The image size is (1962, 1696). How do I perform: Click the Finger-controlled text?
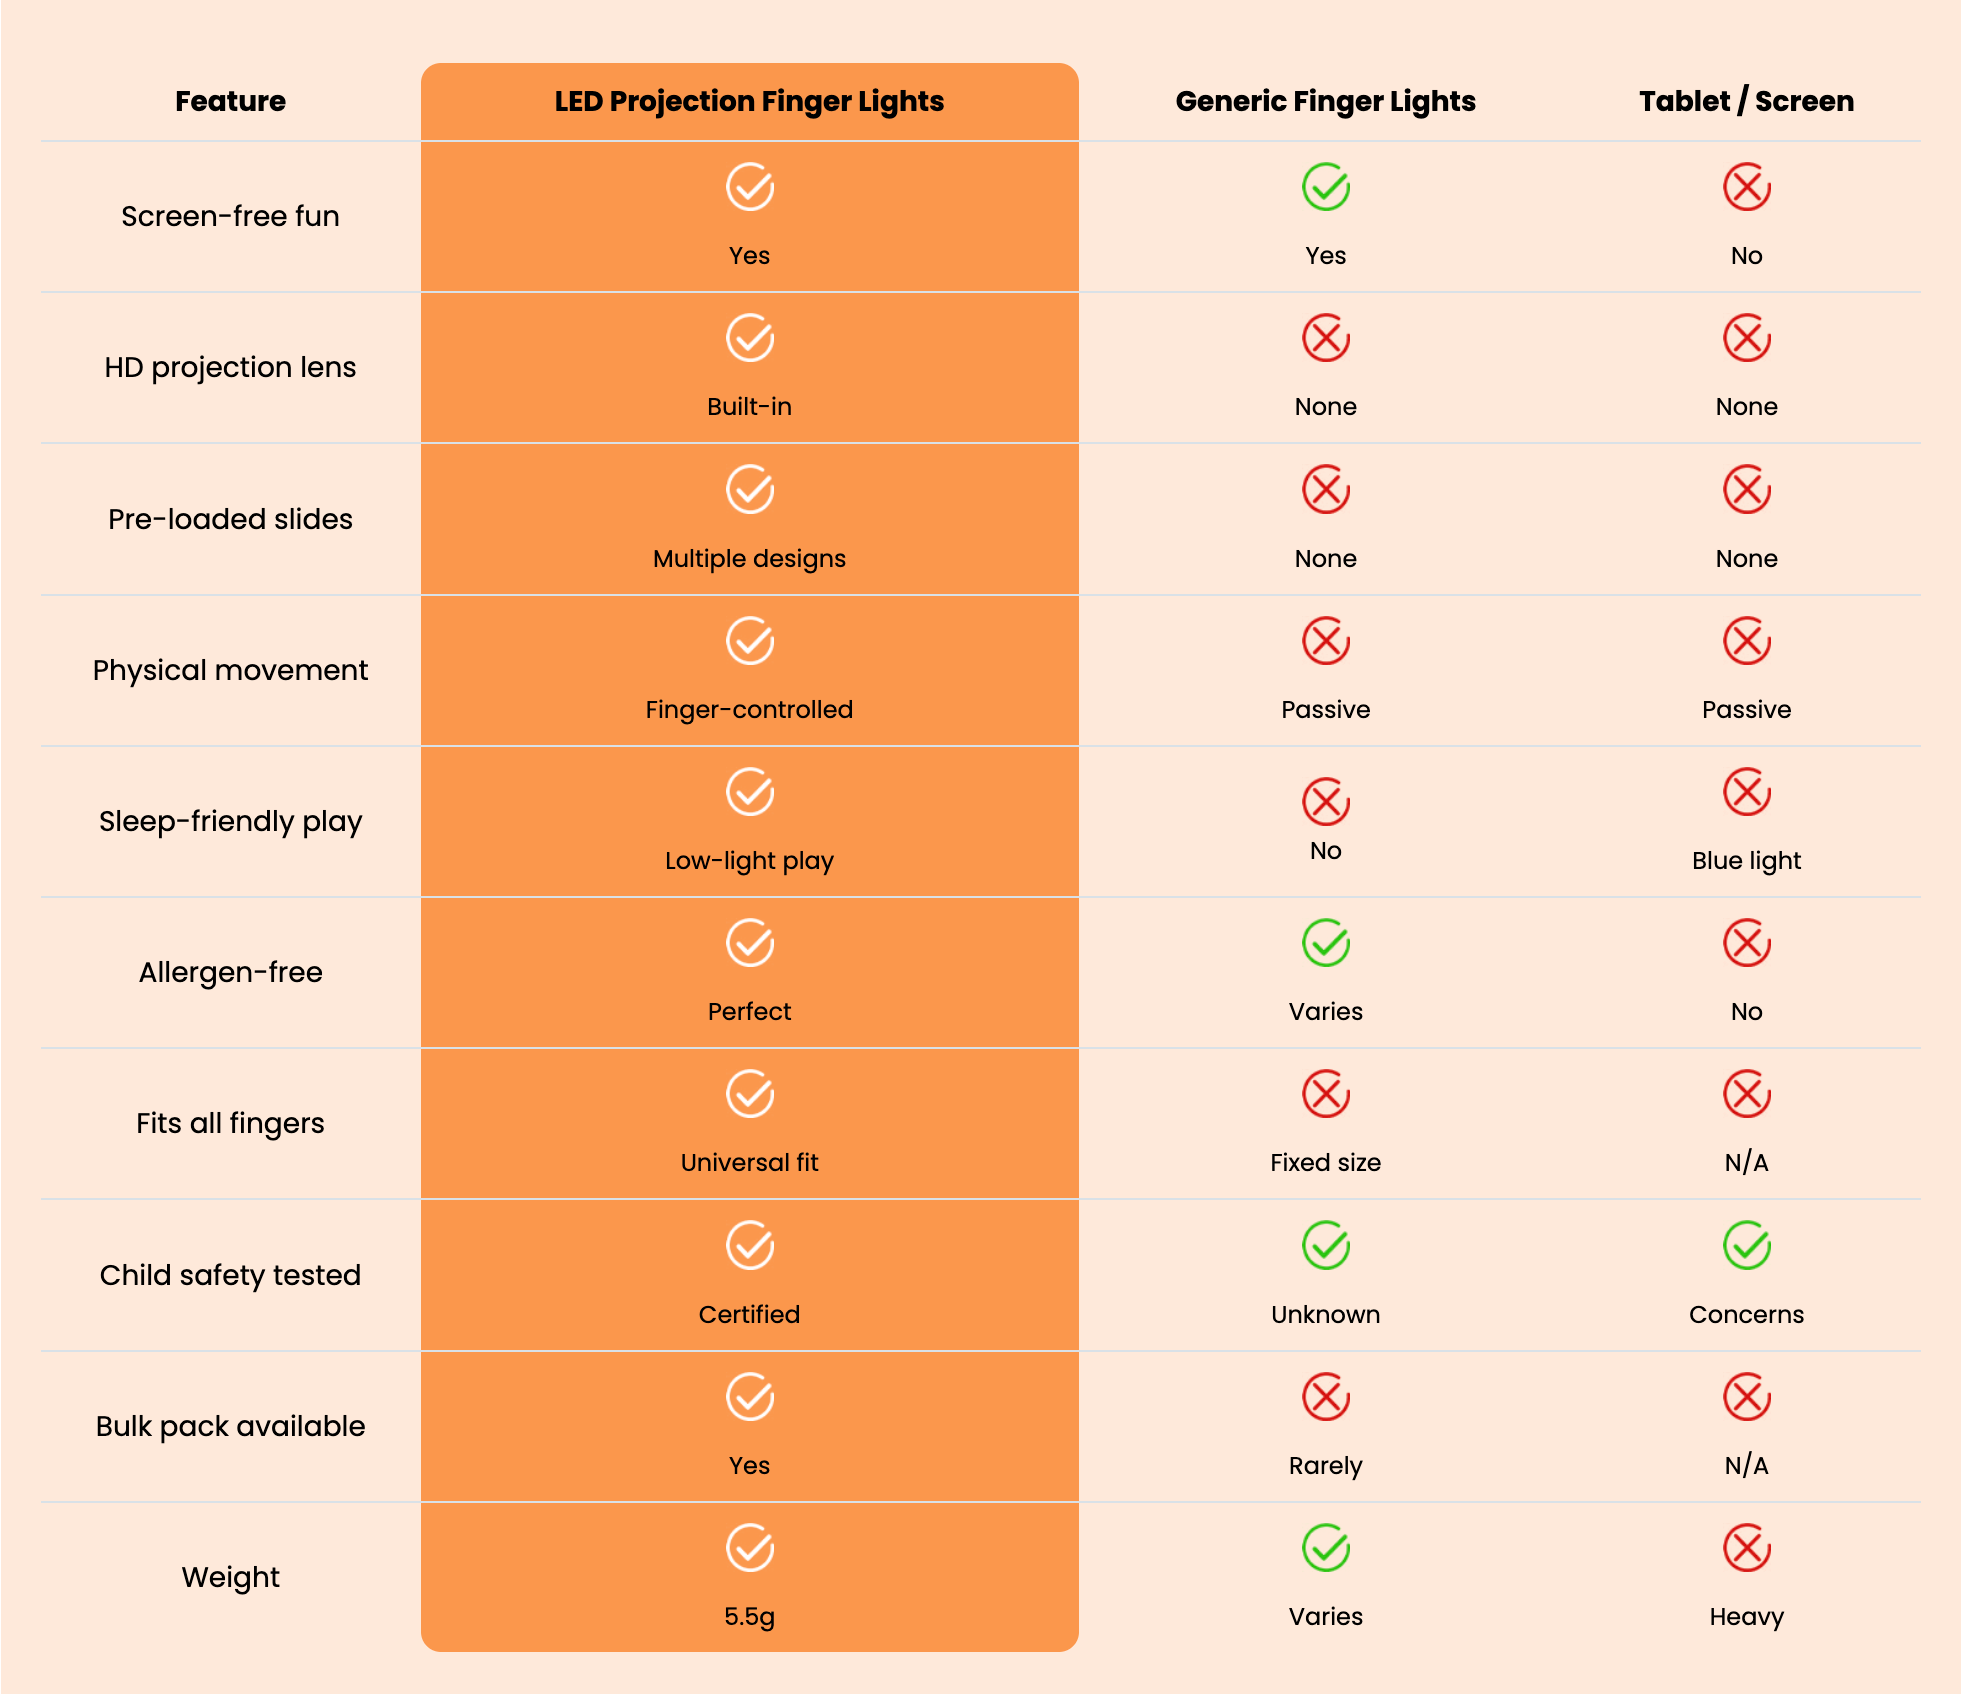point(749,710)
